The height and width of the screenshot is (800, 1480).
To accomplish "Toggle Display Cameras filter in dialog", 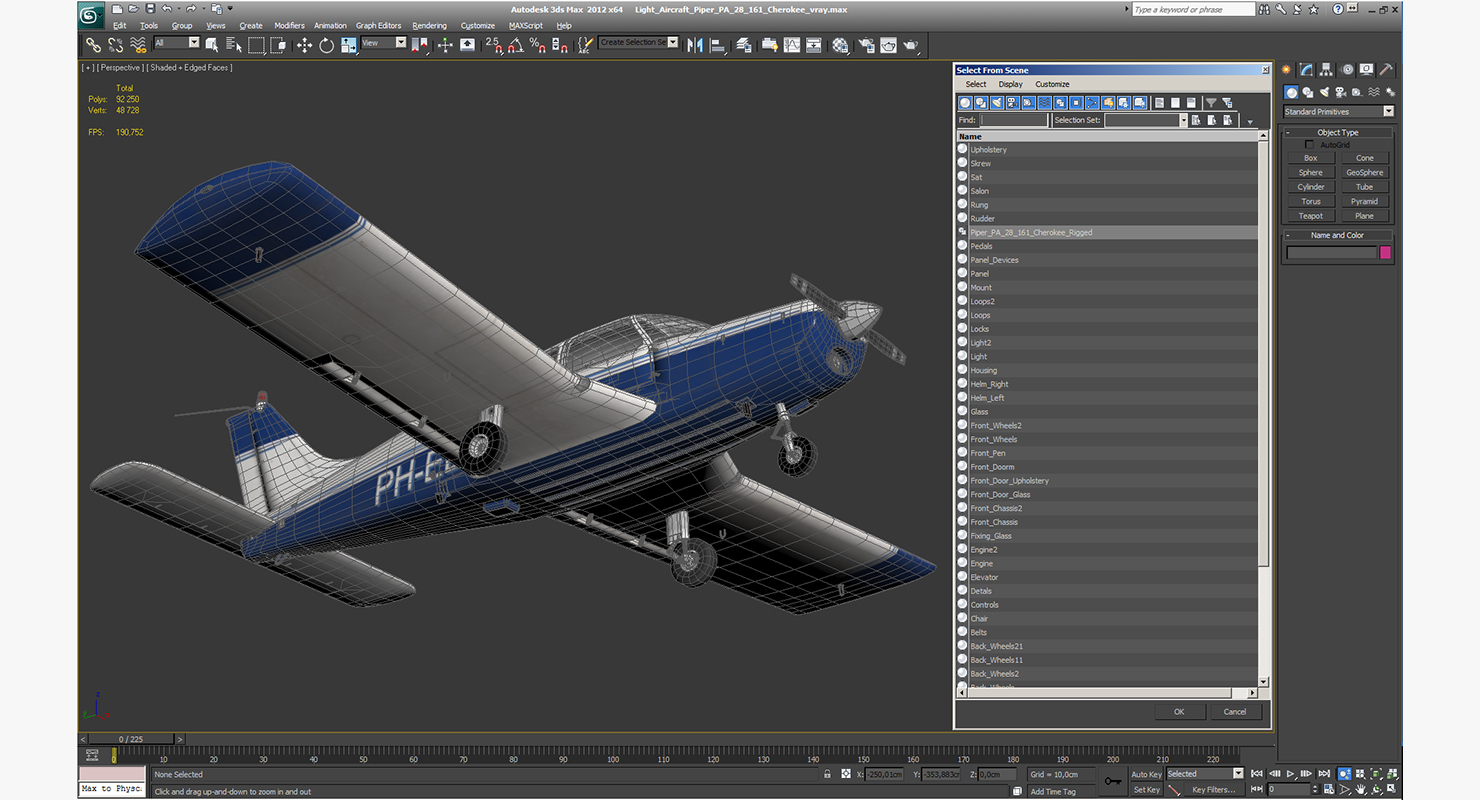I will [1013, 102].
